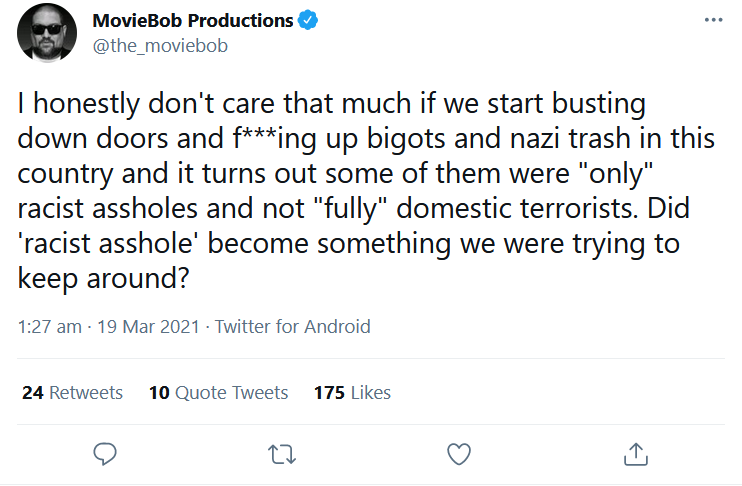Open the Twitter for Android source link

[x=293, y=326]
